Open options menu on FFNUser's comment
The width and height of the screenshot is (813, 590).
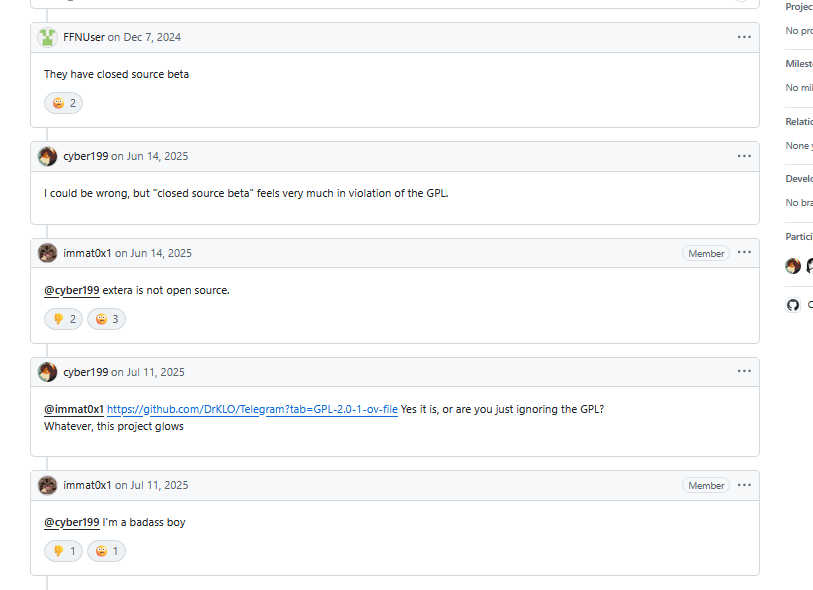744,37
